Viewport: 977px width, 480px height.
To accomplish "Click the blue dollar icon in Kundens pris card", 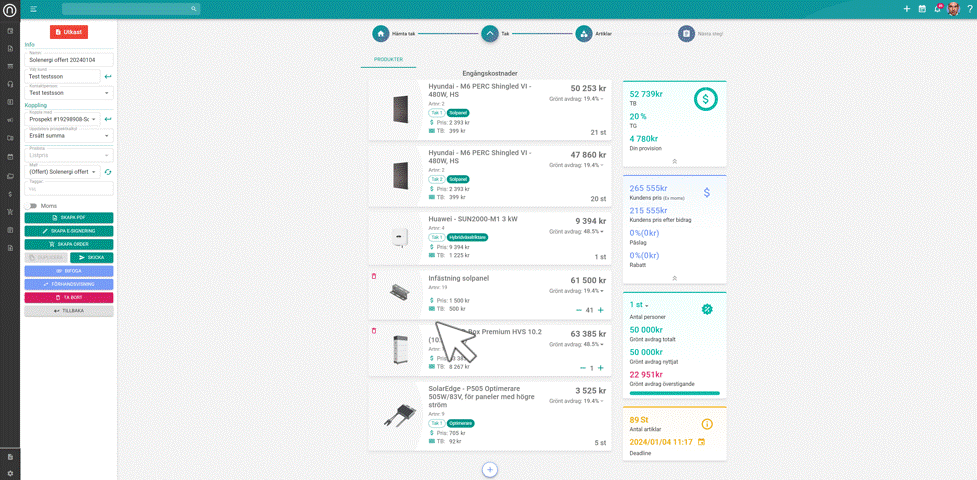I will click(707, 193).
